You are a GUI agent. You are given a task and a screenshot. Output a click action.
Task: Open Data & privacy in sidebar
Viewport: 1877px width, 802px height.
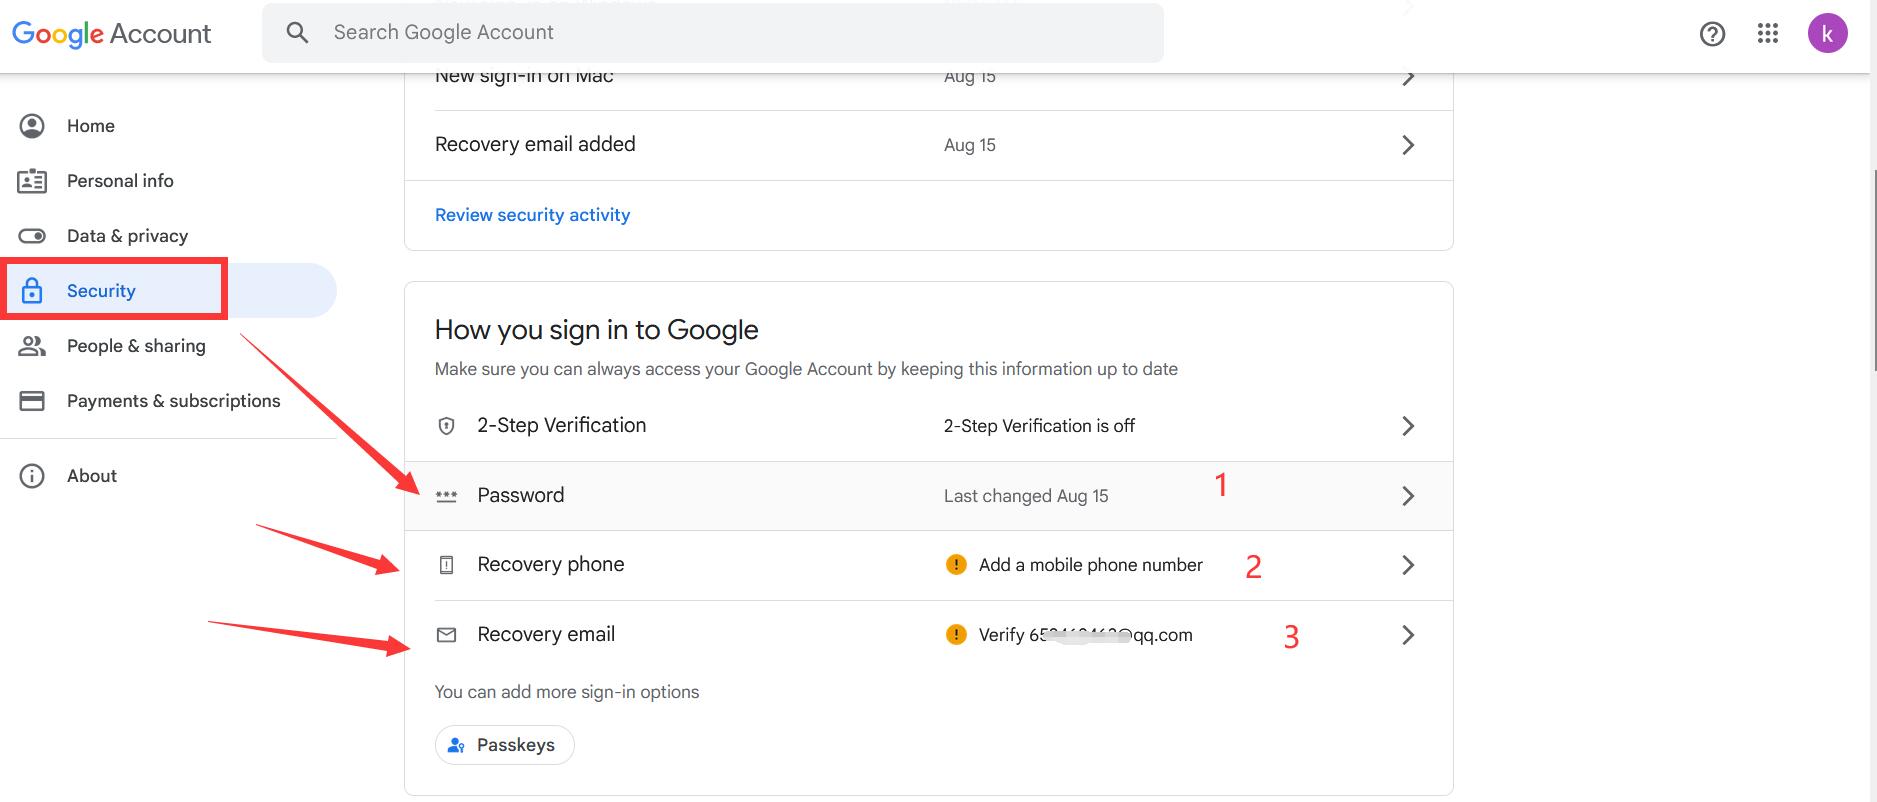coord(168,236)
